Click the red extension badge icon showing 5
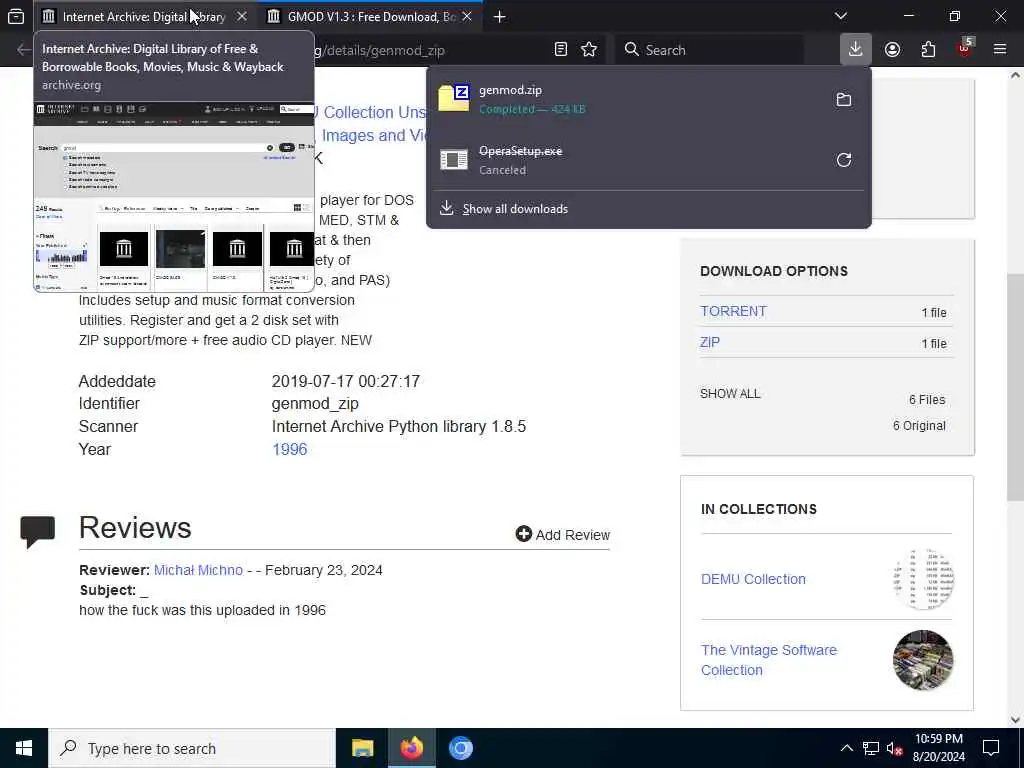The height and width of the screenshot is (768, 1024). tap(965, 48)
